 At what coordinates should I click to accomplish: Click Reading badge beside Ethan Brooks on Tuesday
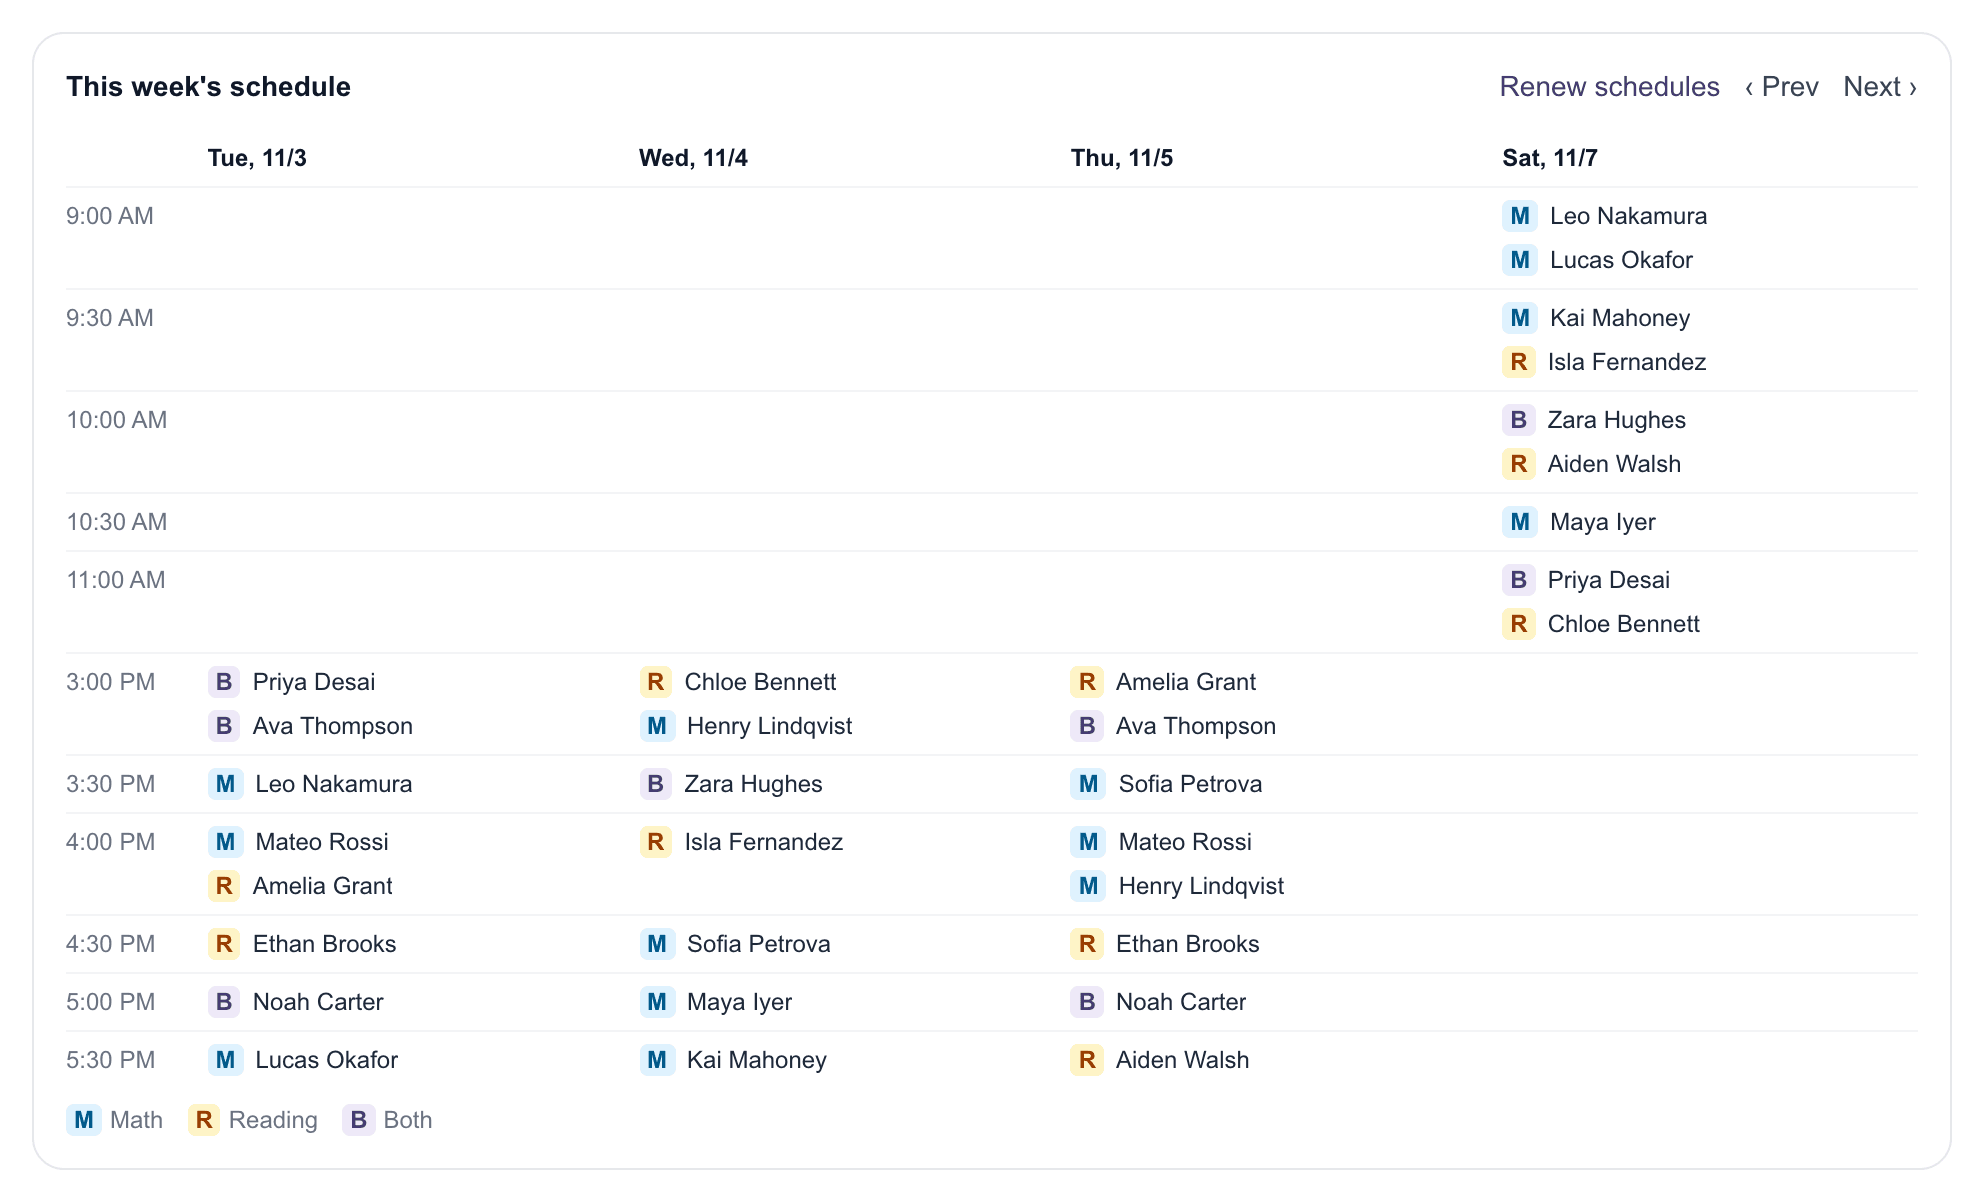click(x=224, y=944)
